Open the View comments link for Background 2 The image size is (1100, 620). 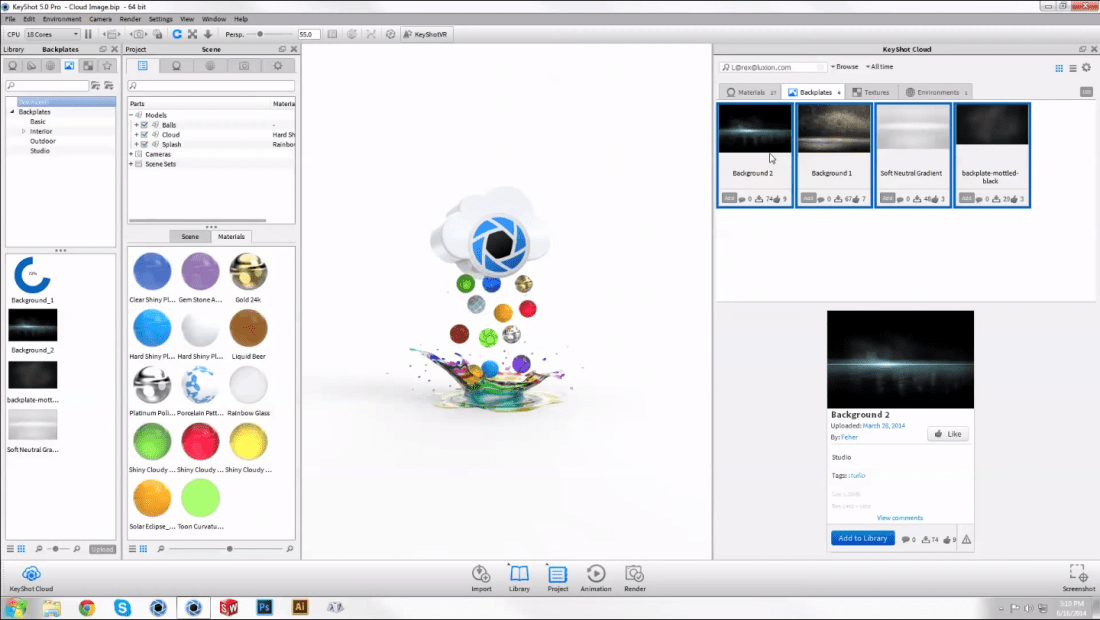tap(900, 517)
